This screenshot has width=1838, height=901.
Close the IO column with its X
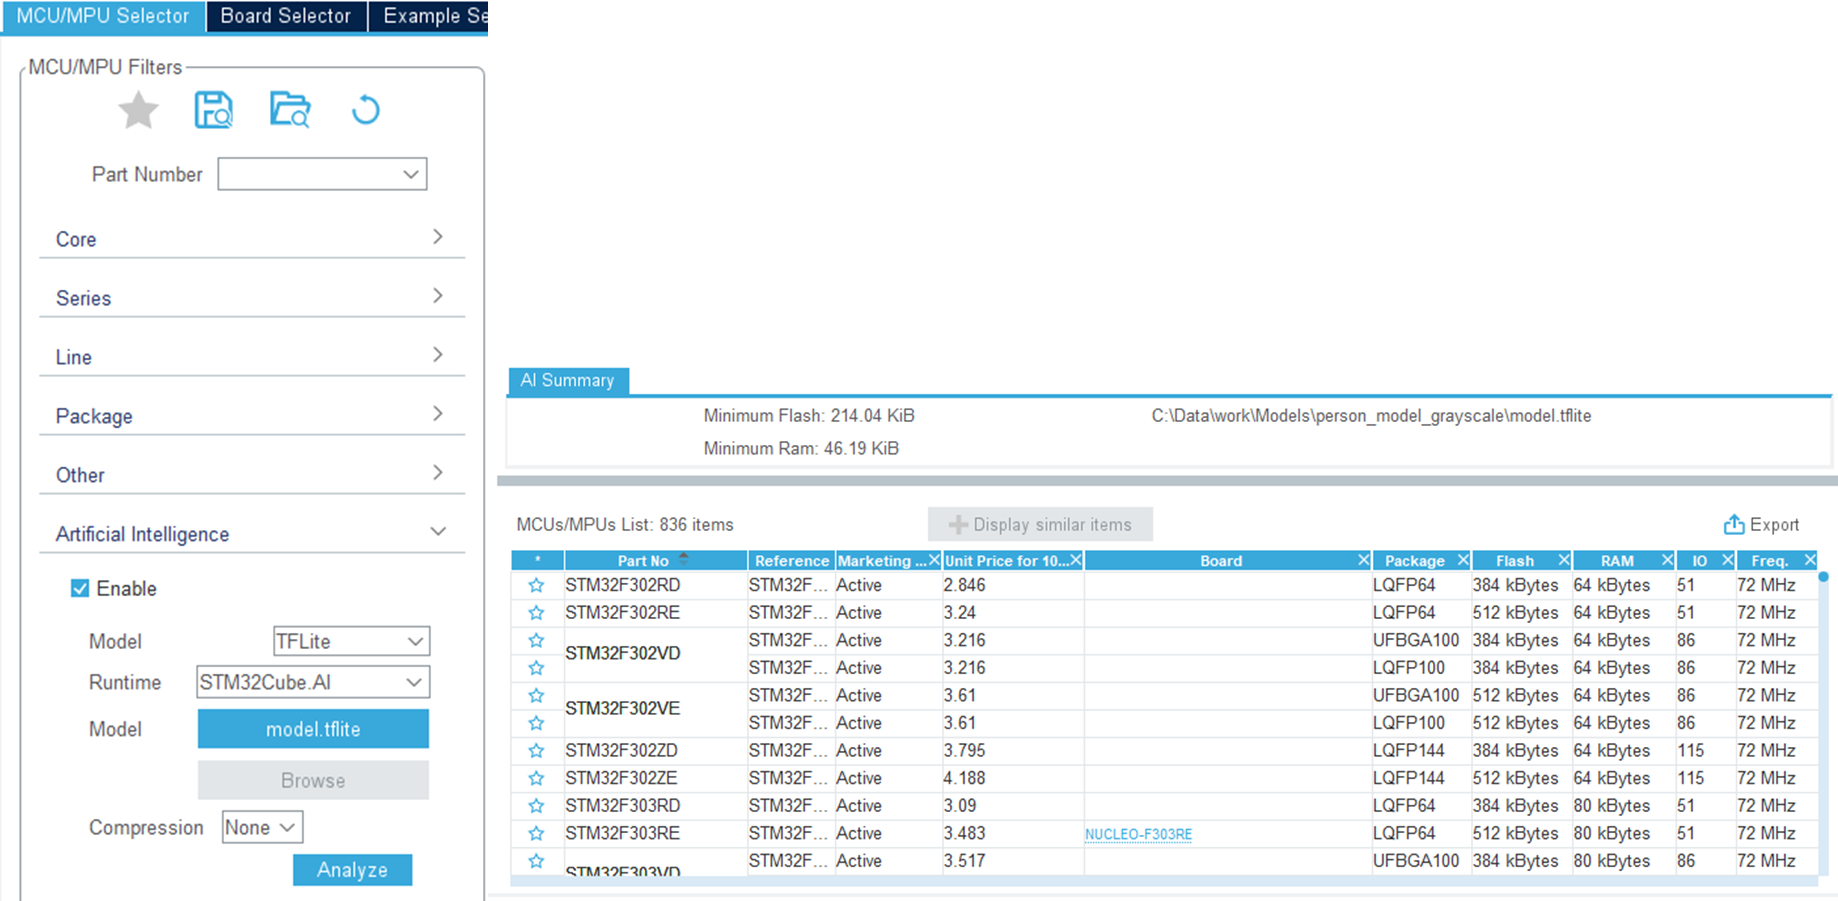[1727, 560]
